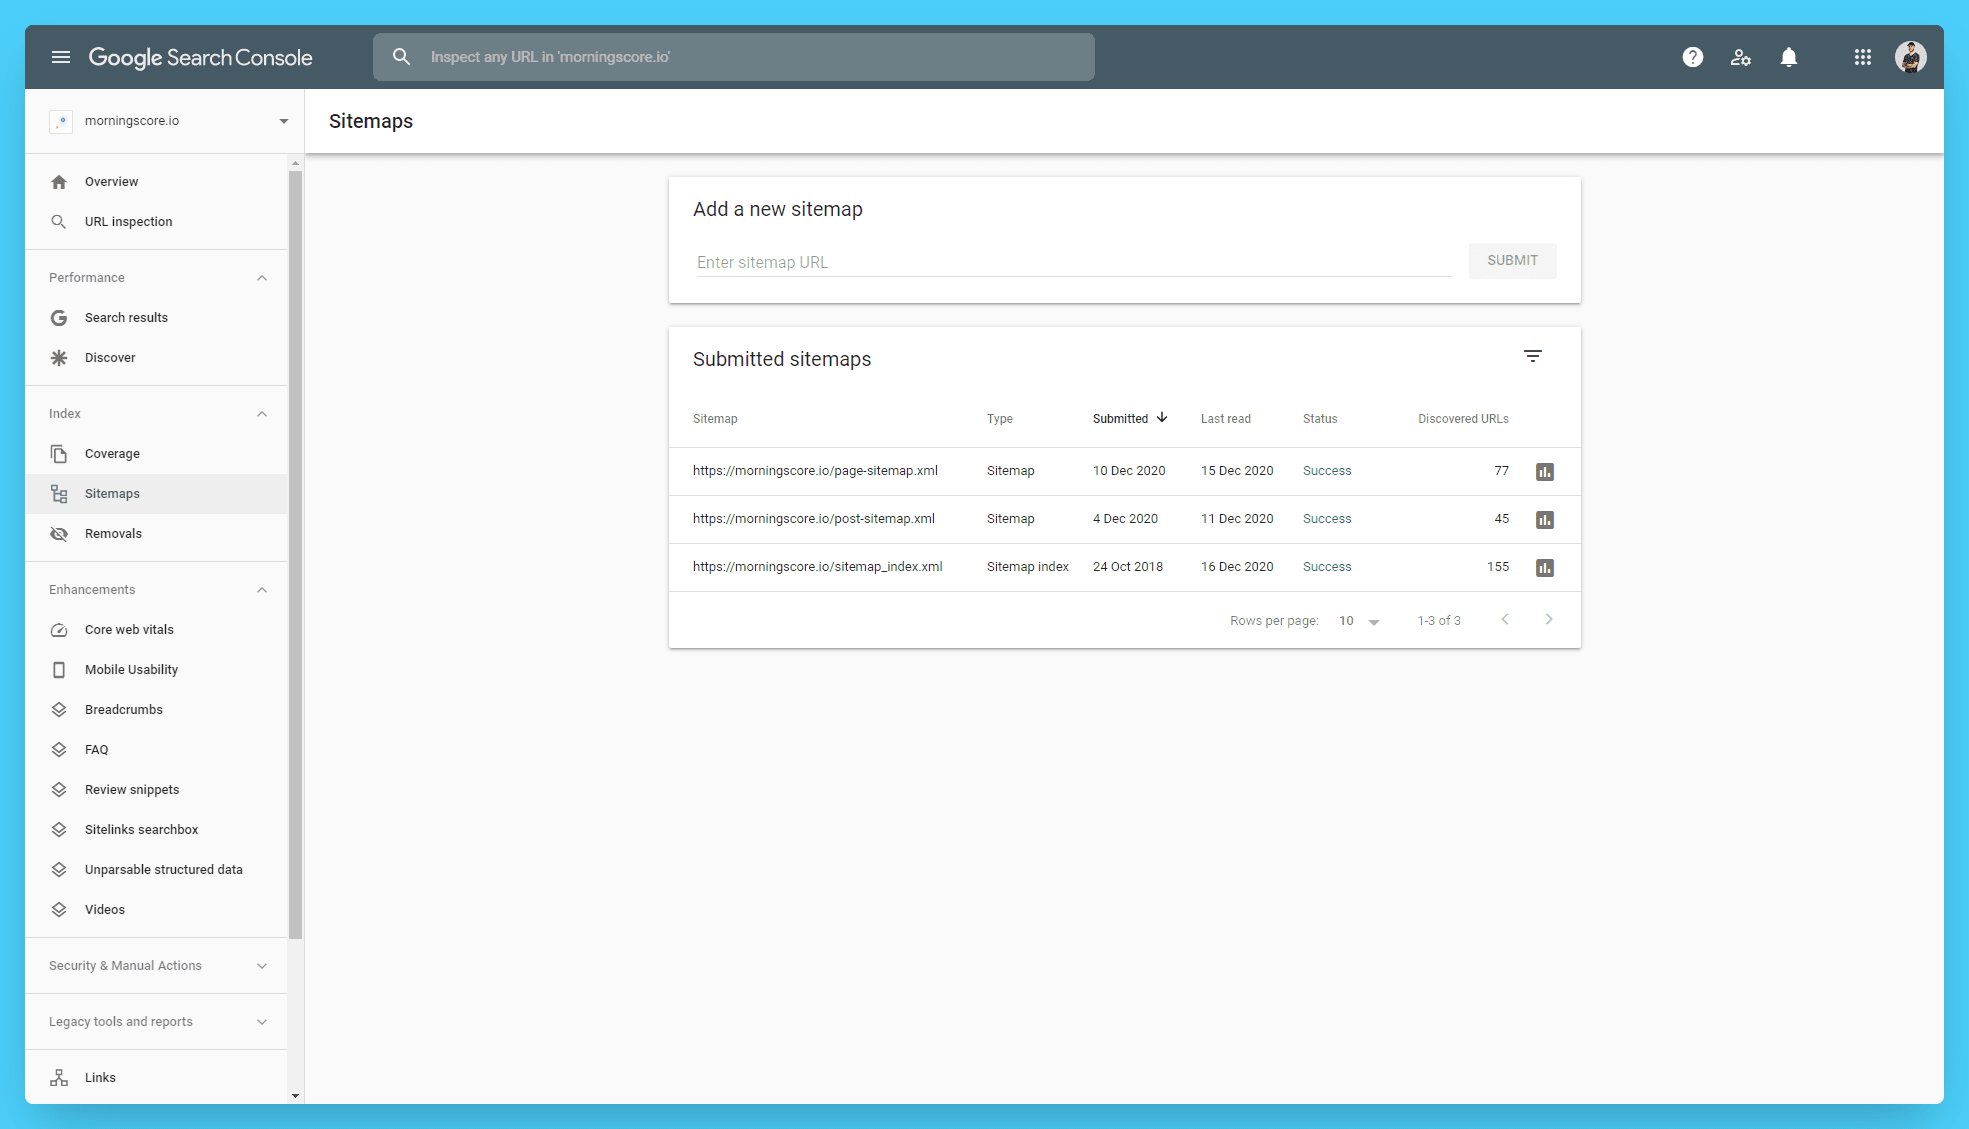Image resolution: width=1969 pixels, height=1129 pixels.
Task: Go to the Coverage report
Action: pyautogui.click(x=156, y=454)
